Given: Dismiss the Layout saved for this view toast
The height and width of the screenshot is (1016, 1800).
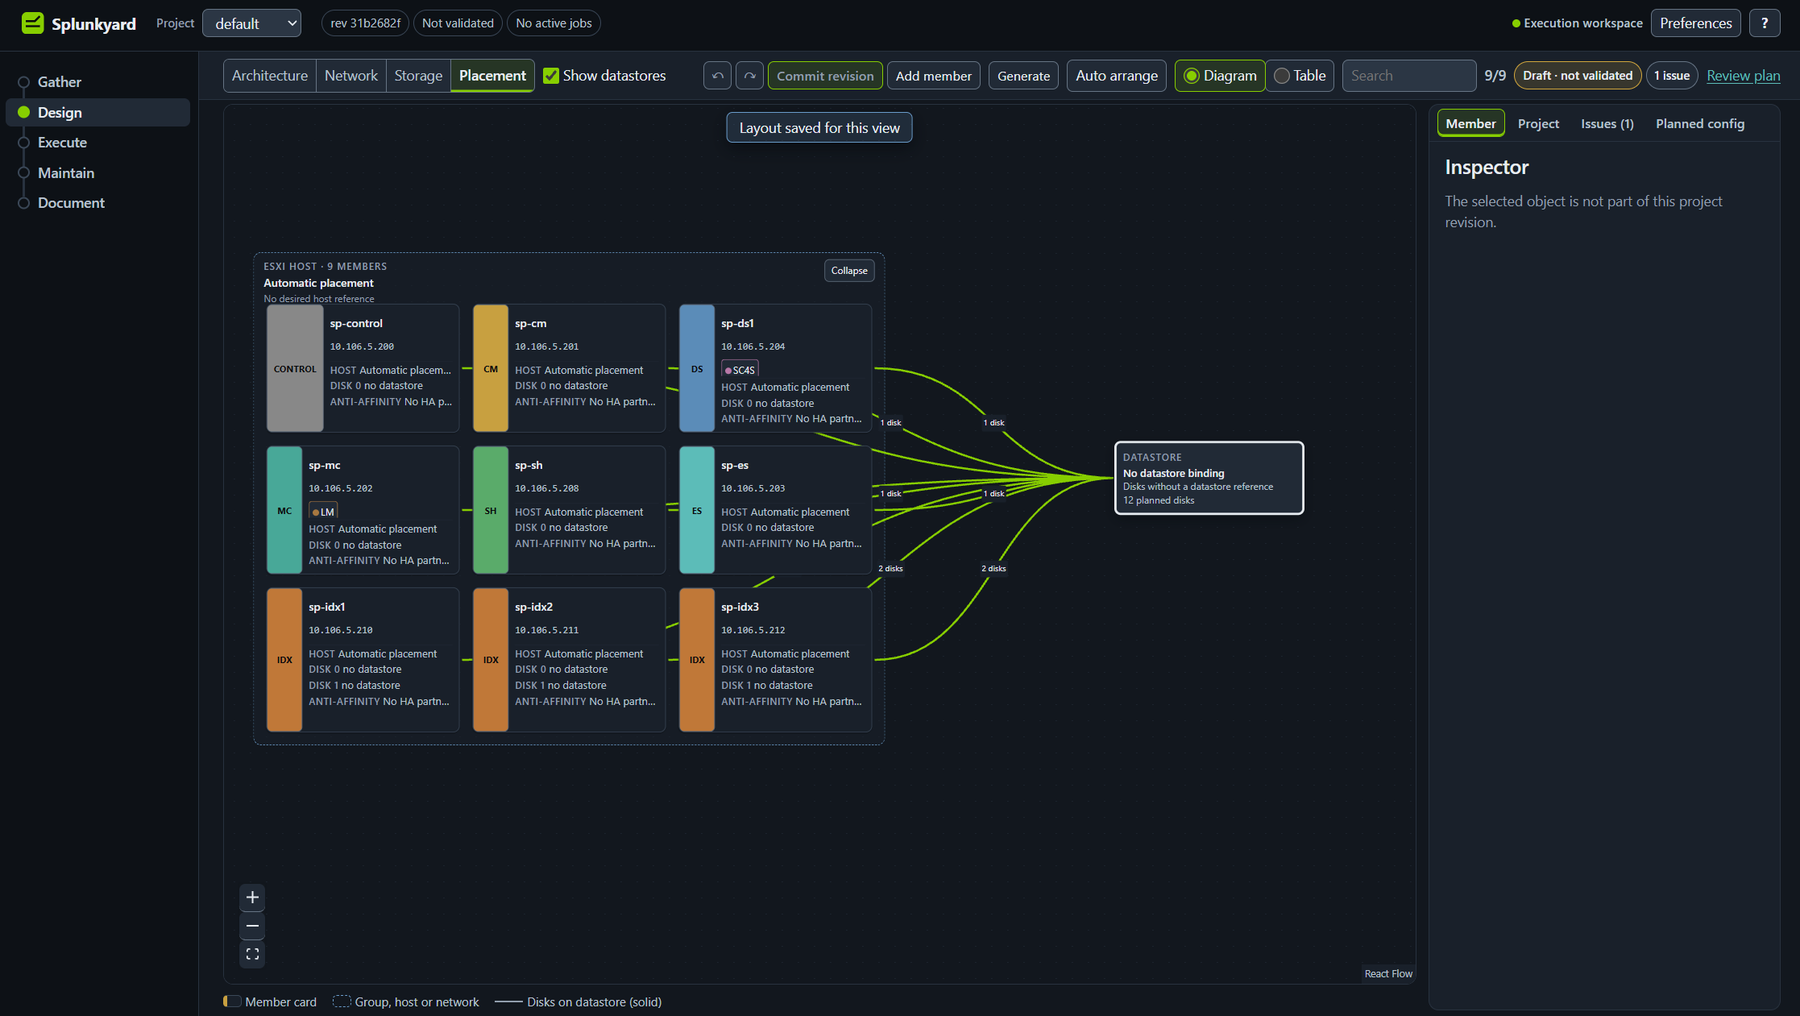Looking at the screenshot, I should point(819,128).
